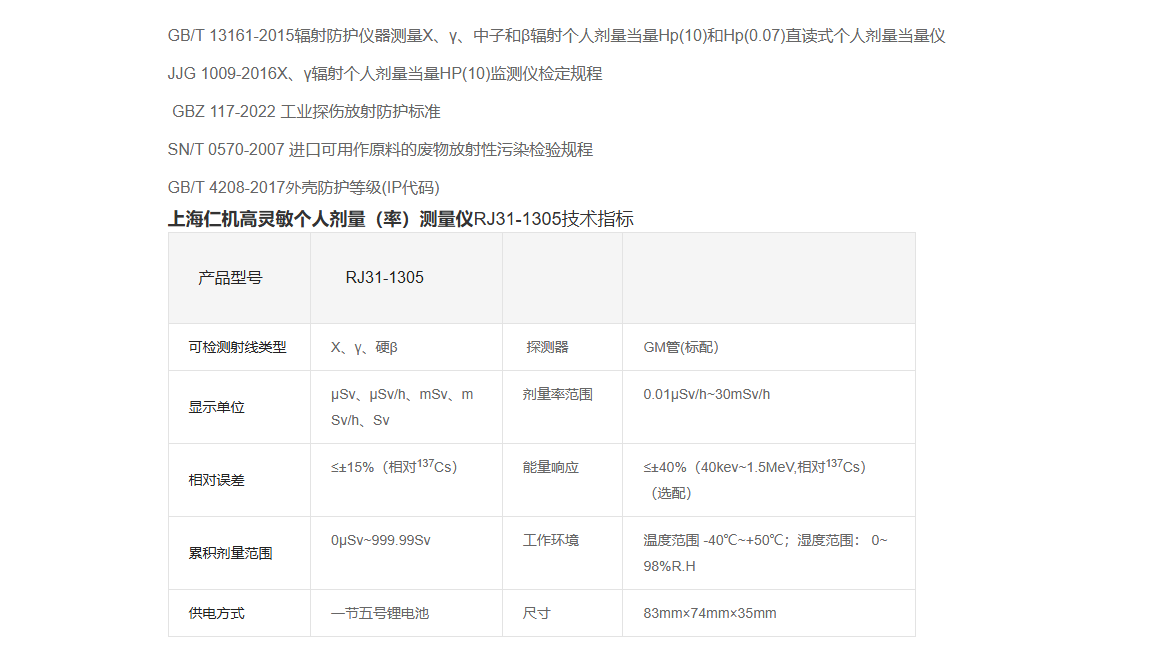
Task: Click the RJ31-1305技术指标 heading
Action: [401, 219]
